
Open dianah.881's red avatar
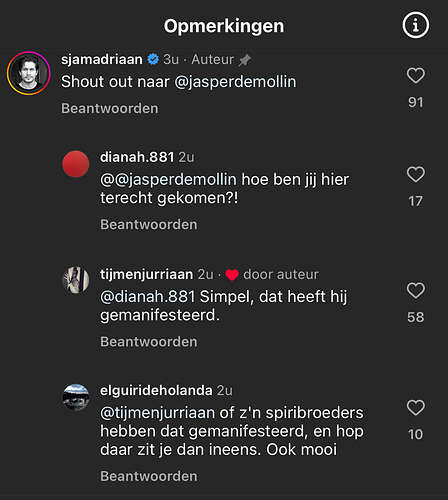pyautogui.click(x=76, y=164)
